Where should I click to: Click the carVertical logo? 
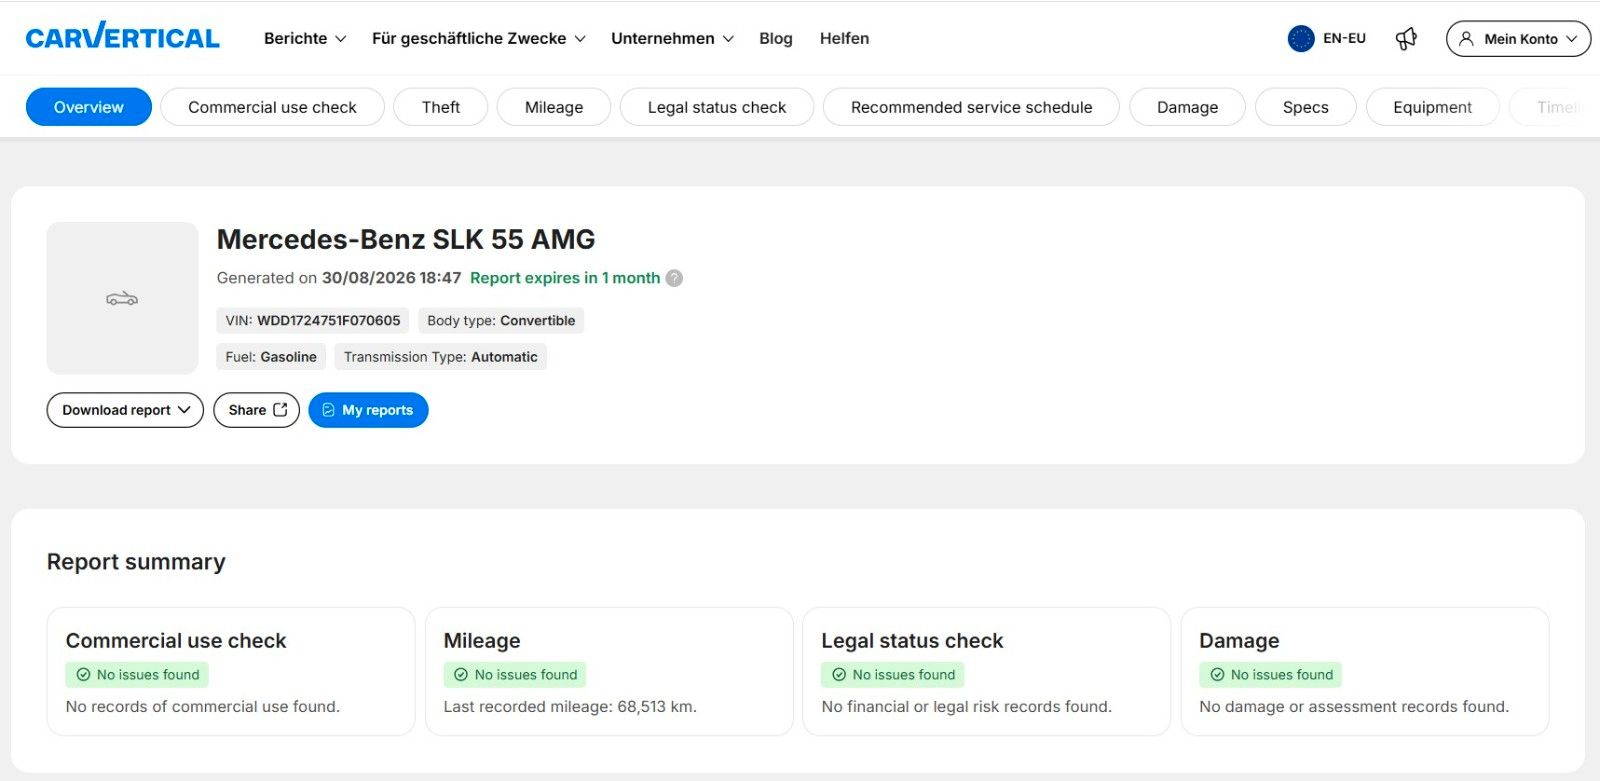[x=122, y=37]
